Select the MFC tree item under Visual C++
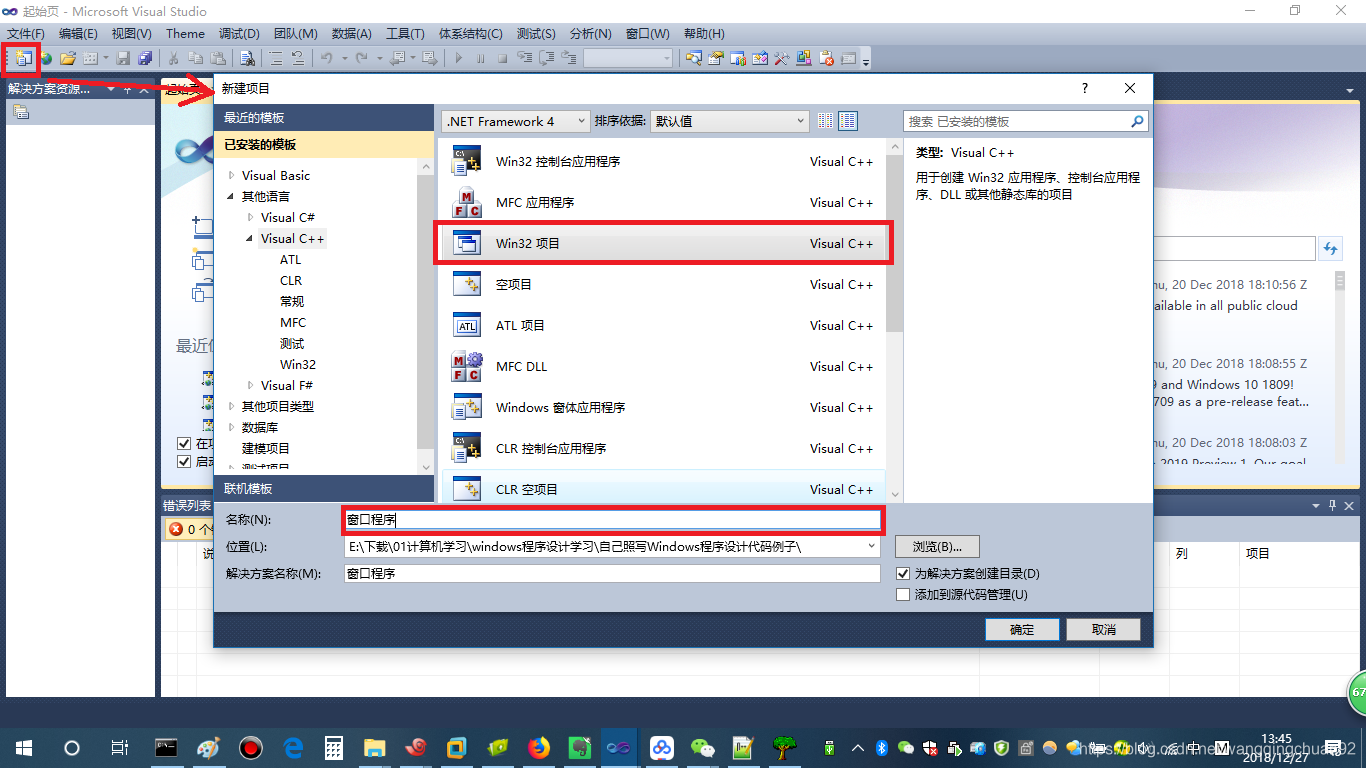The width and height of the screenshot is (1366, 768). (x=293, y=322)
